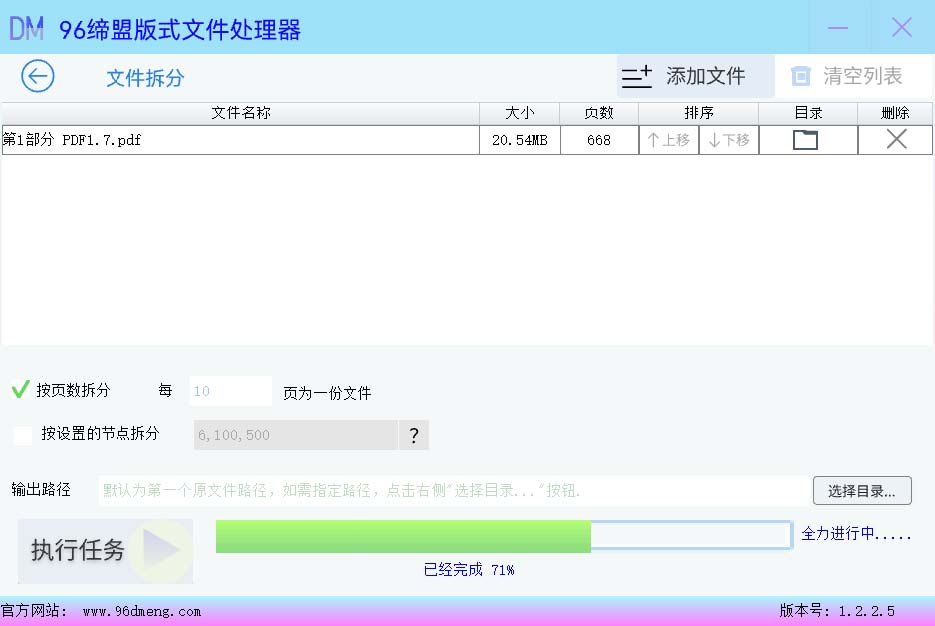Move file up with 上移

[x=668, y=140]
